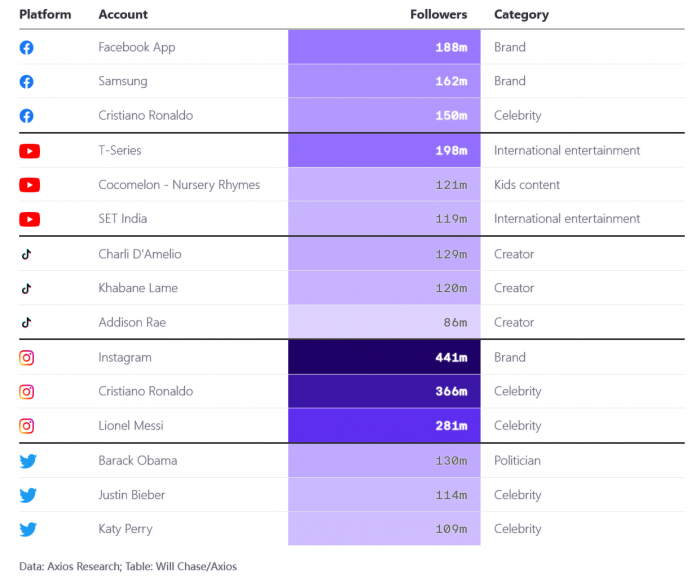The height and width of the screenshot is (582, 700).
Task: Click the TikTok icon beside Charli D'Amelio
Action: (27, 254)
